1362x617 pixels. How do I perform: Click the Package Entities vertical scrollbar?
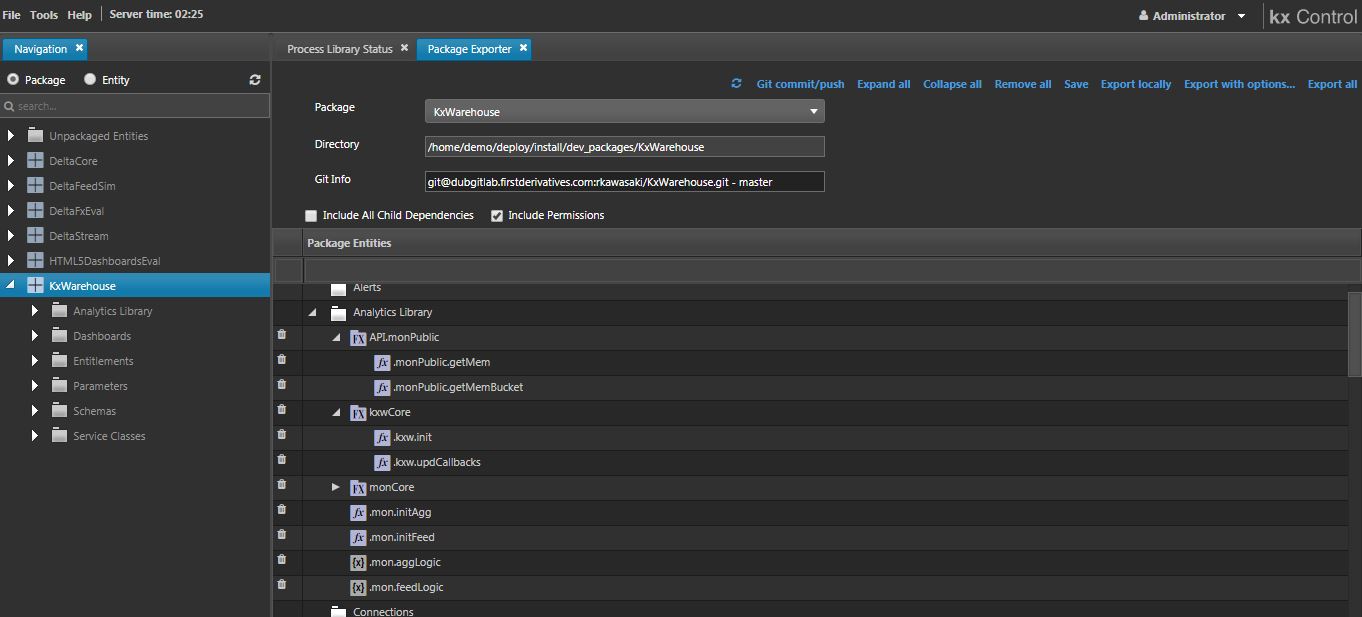click(x=1355, y=335)
